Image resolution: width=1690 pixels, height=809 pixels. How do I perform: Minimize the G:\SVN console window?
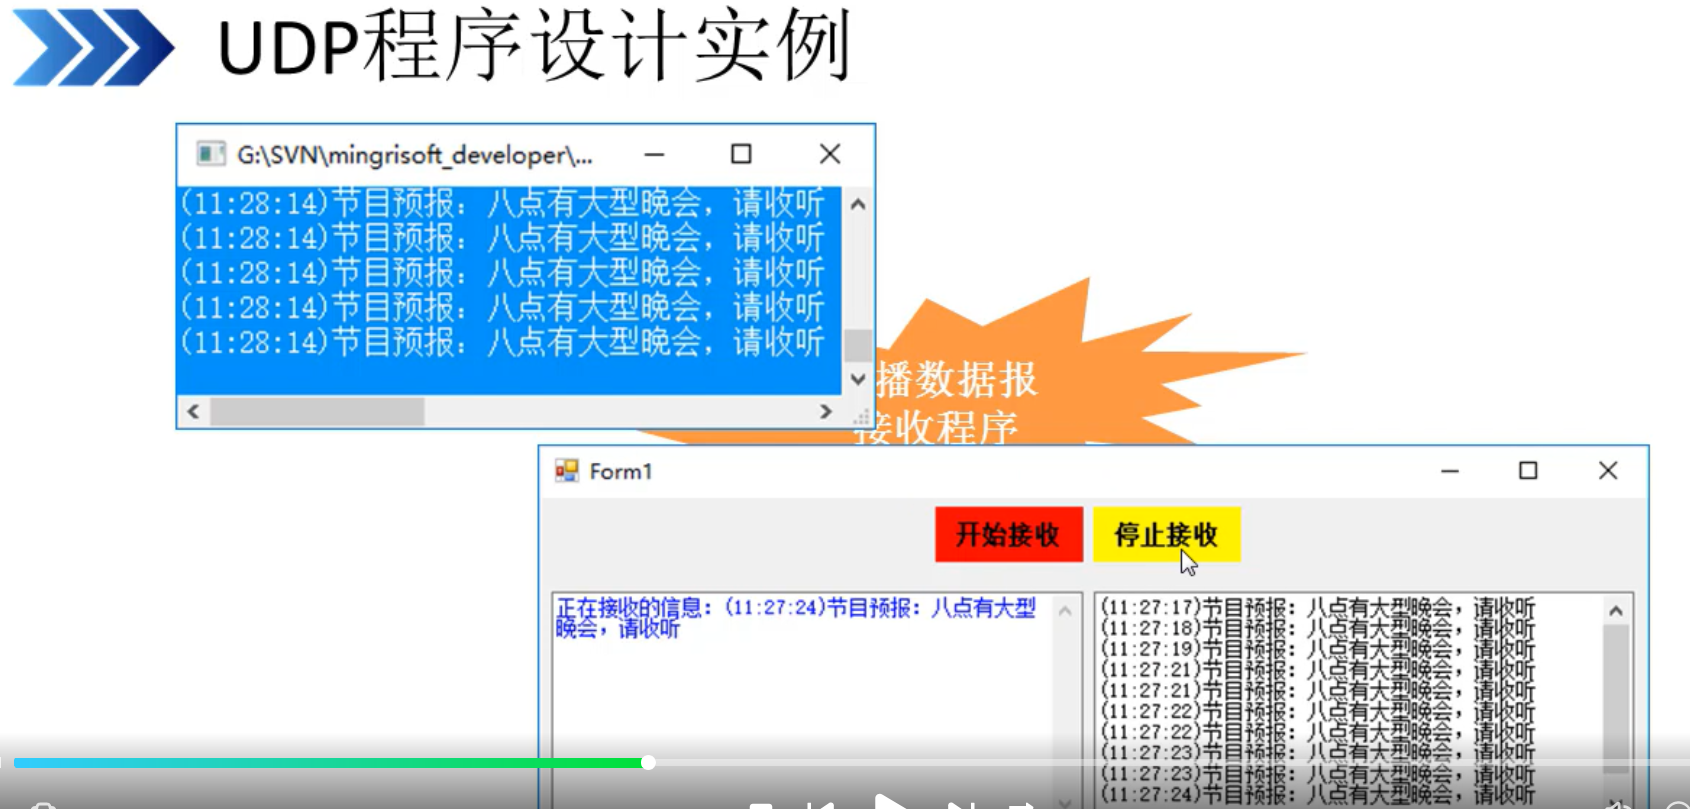[x=654, y=154]
